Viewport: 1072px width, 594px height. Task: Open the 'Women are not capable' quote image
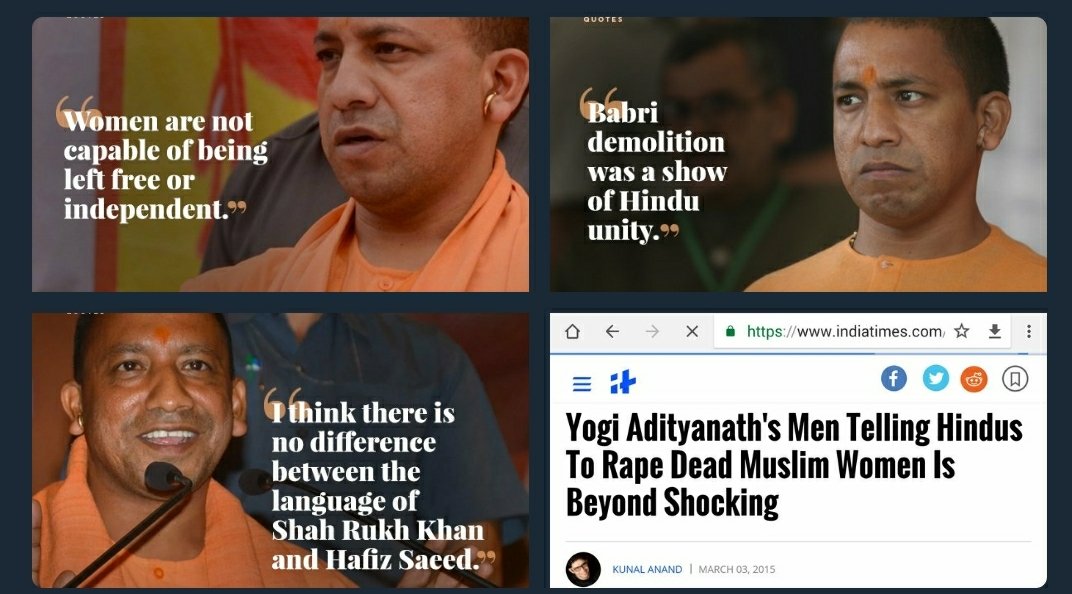tap(280, 154)
